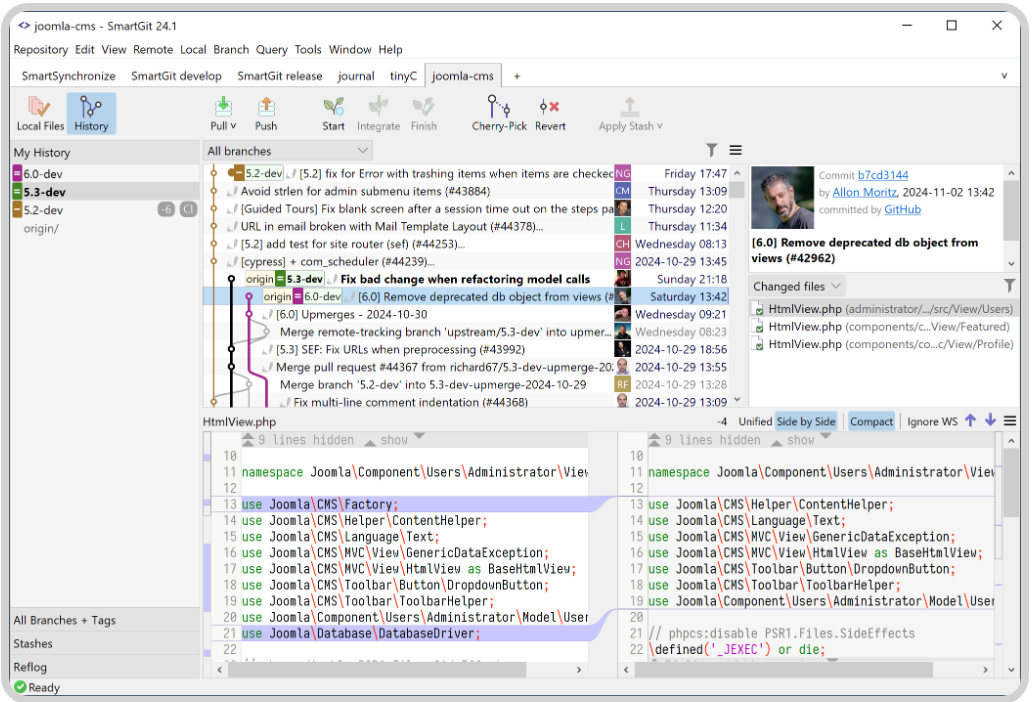
Task: Click the Push toolbar icon
Action: point(265,112)
